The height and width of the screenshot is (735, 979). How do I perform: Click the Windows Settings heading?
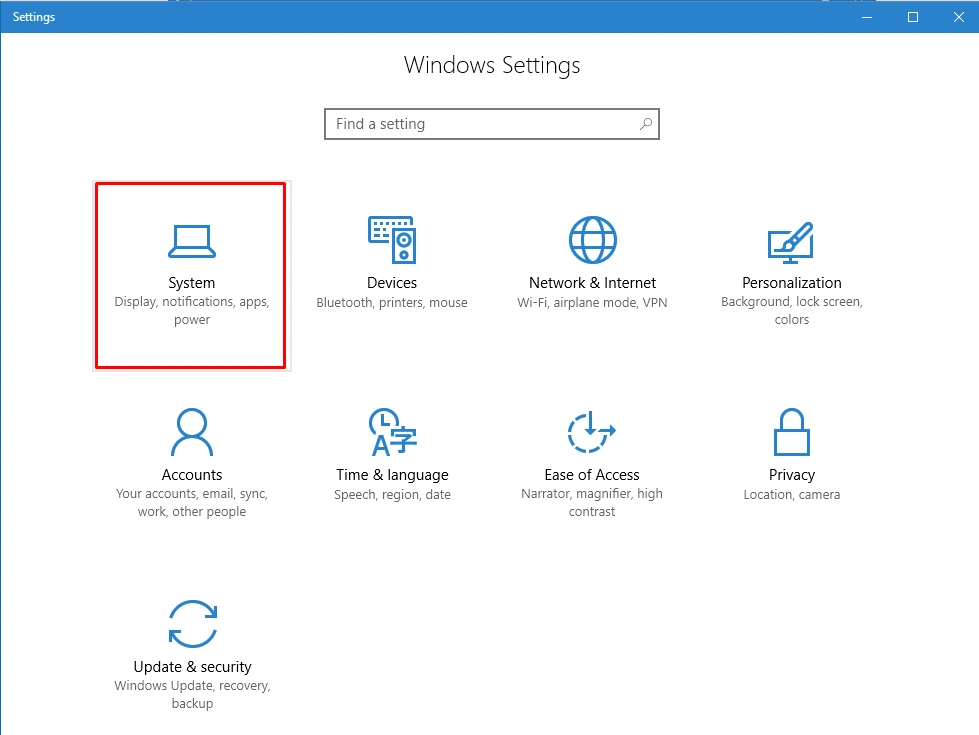click(492, 65)
